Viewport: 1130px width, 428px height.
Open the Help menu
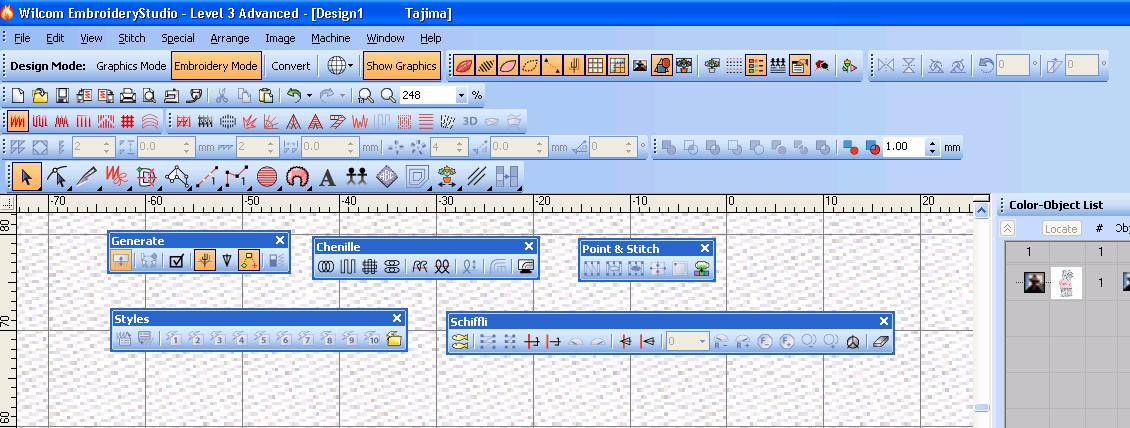pos(431,38)
